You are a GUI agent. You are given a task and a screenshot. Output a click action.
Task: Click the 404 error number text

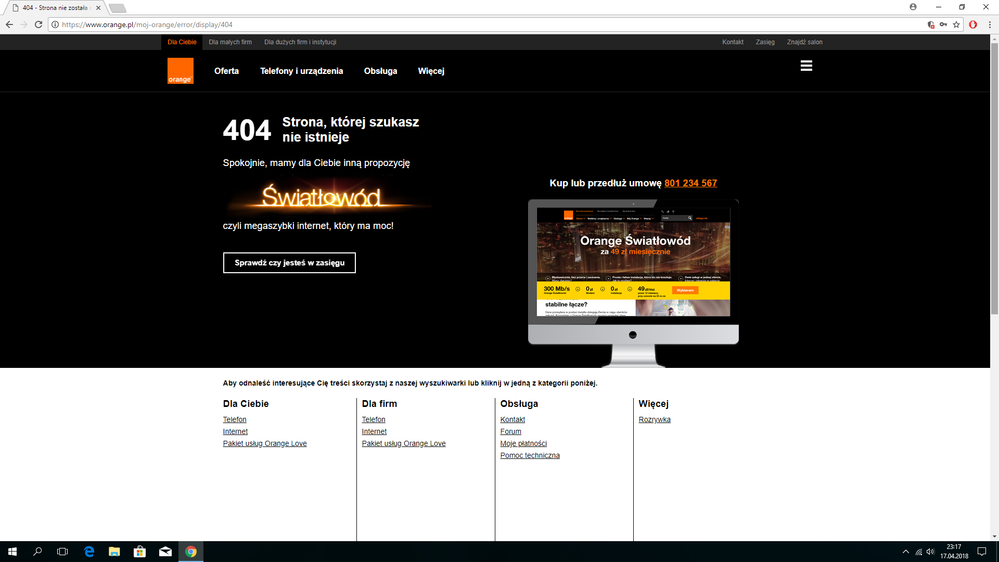click(247, 131)
